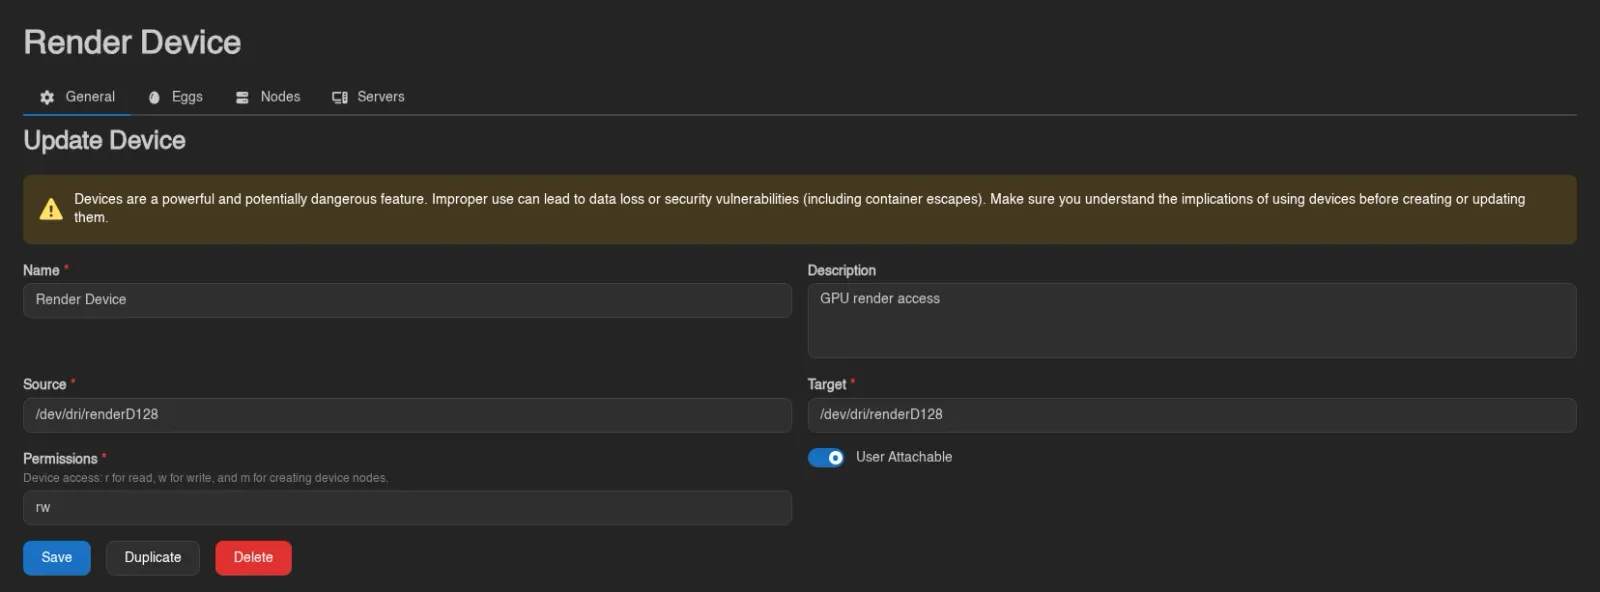The image size is (1600, 592).
Task: Focus the Description text area
Action: click(x=1192, y=320)
